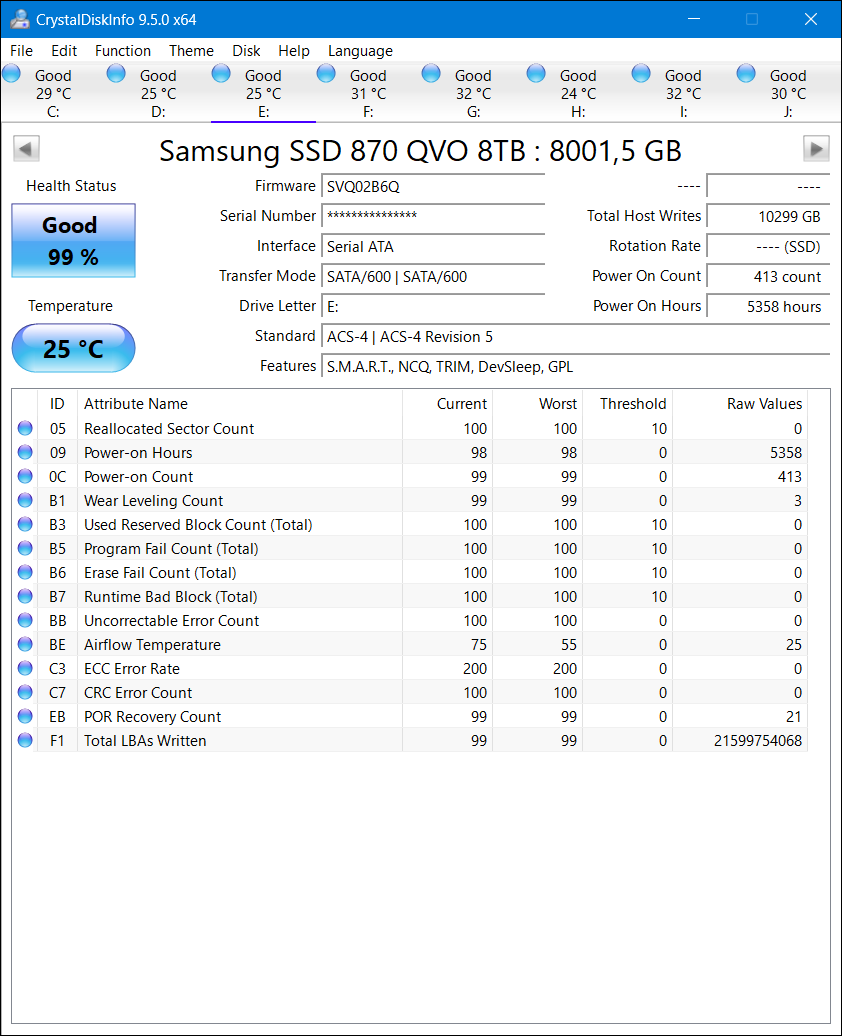Click the masked Serial Number field
This screenshot has height=1036, width=842.
tap(433, 216)
